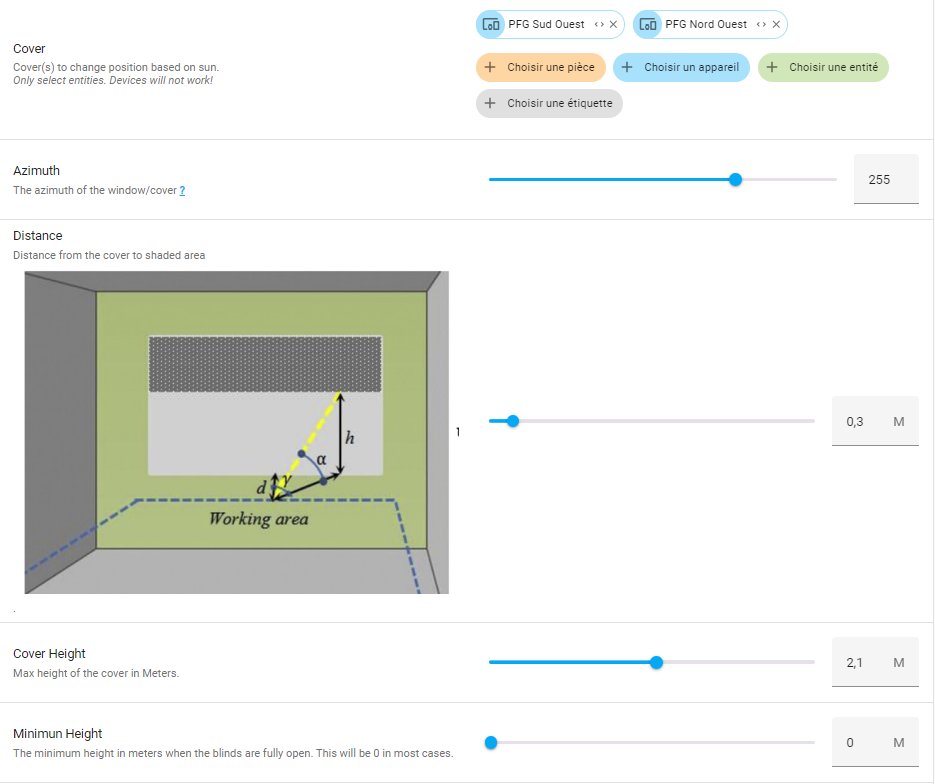Click plus icon on Choisir une étiquette

point(490,103)
